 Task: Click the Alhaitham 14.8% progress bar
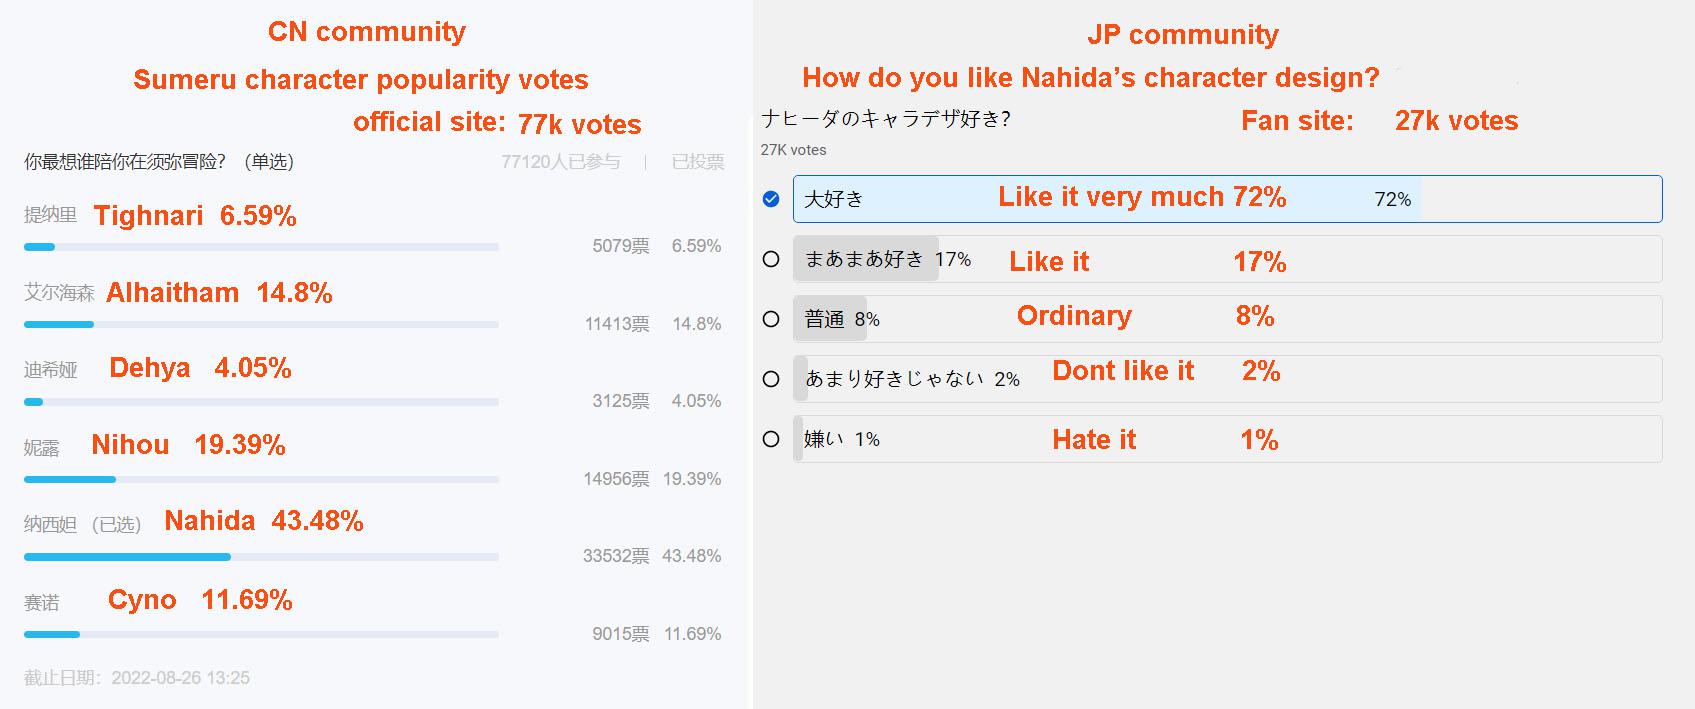(261, 324)
